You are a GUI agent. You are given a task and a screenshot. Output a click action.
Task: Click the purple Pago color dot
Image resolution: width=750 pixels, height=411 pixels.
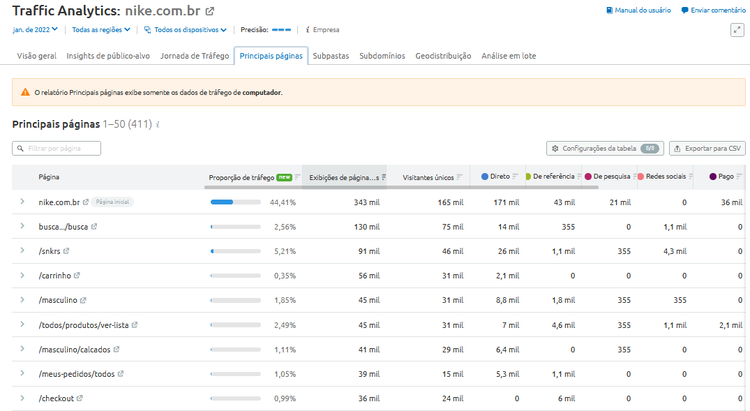click(713, 177)
